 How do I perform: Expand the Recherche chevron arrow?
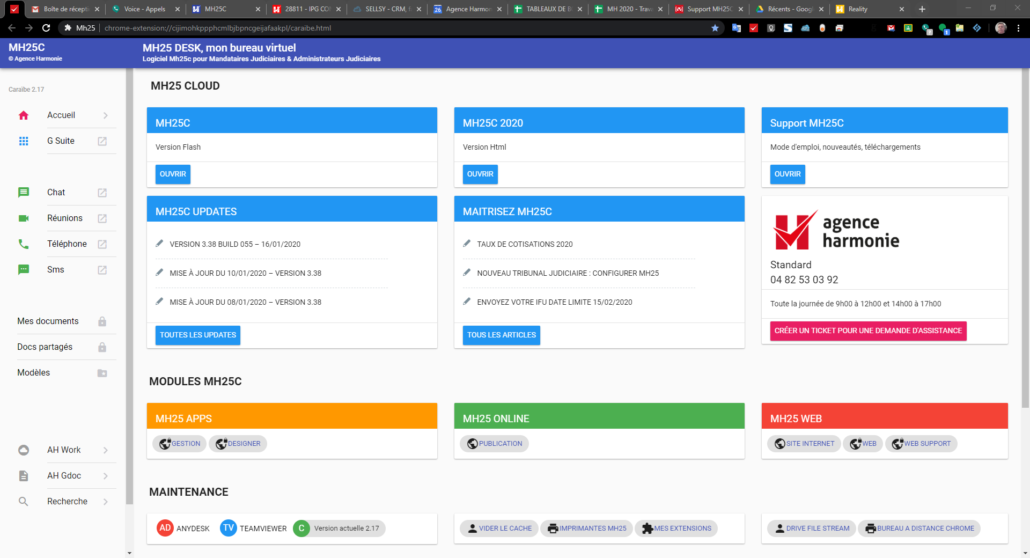[105, 502]
